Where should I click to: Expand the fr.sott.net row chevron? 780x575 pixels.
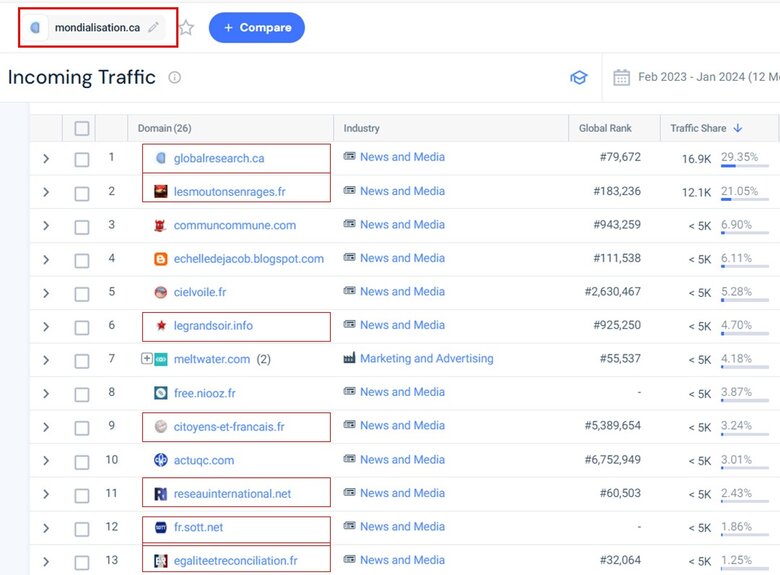(46, 528)
